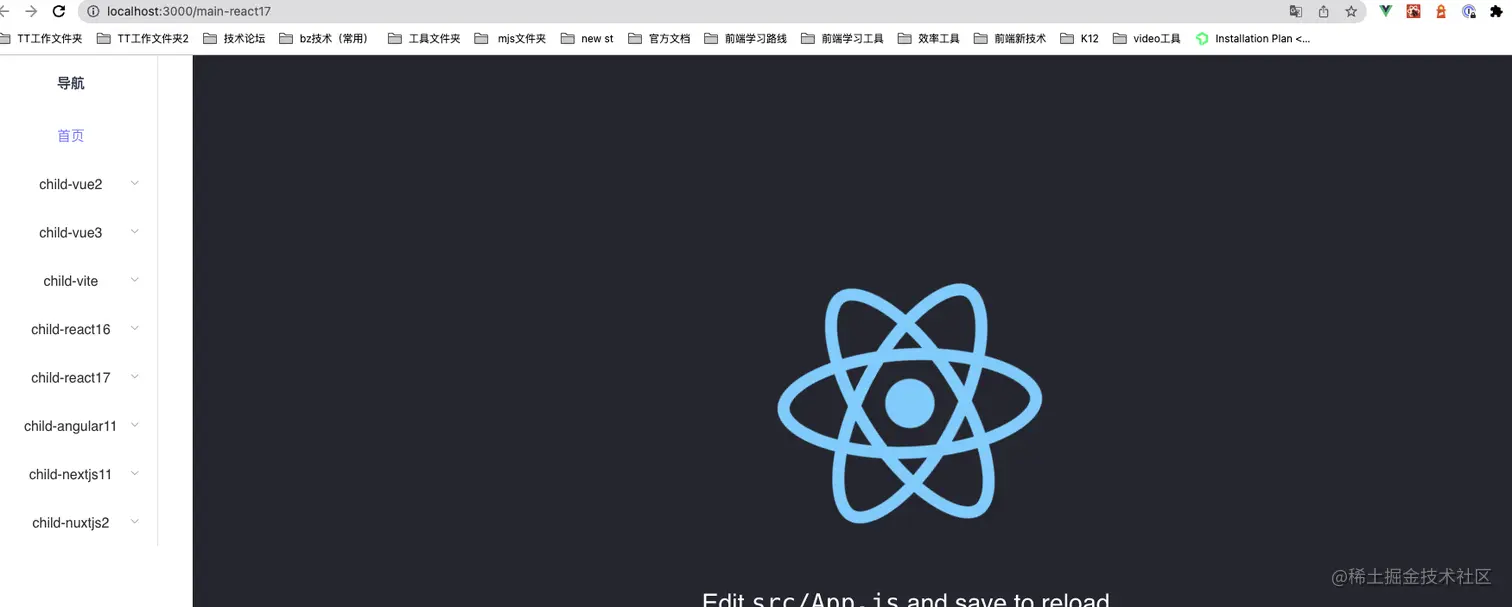Expand child-nuxtjs2 submenu chevron
This screenshot has height=607, width=1512.
tap(135, 522)
